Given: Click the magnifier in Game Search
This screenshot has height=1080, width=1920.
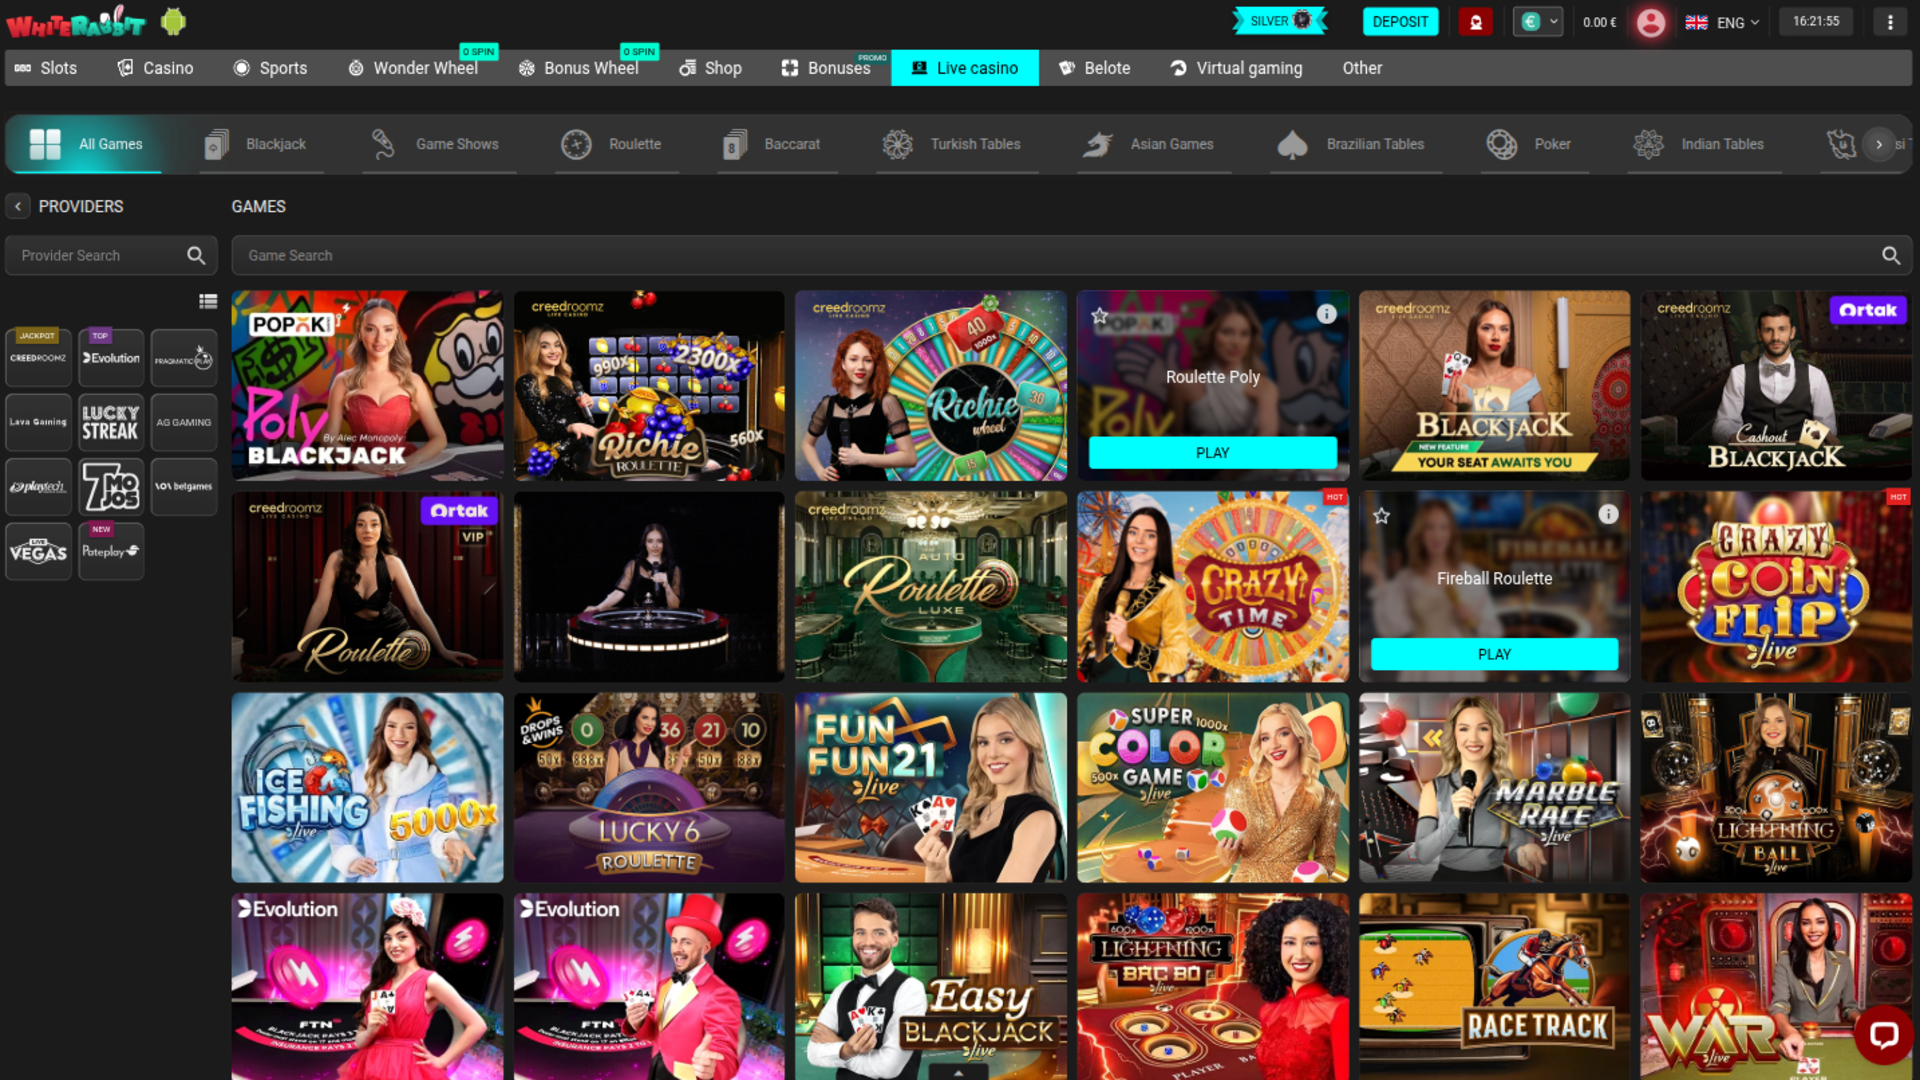Looking at the screenshot, I should [x=1890, y=256].
